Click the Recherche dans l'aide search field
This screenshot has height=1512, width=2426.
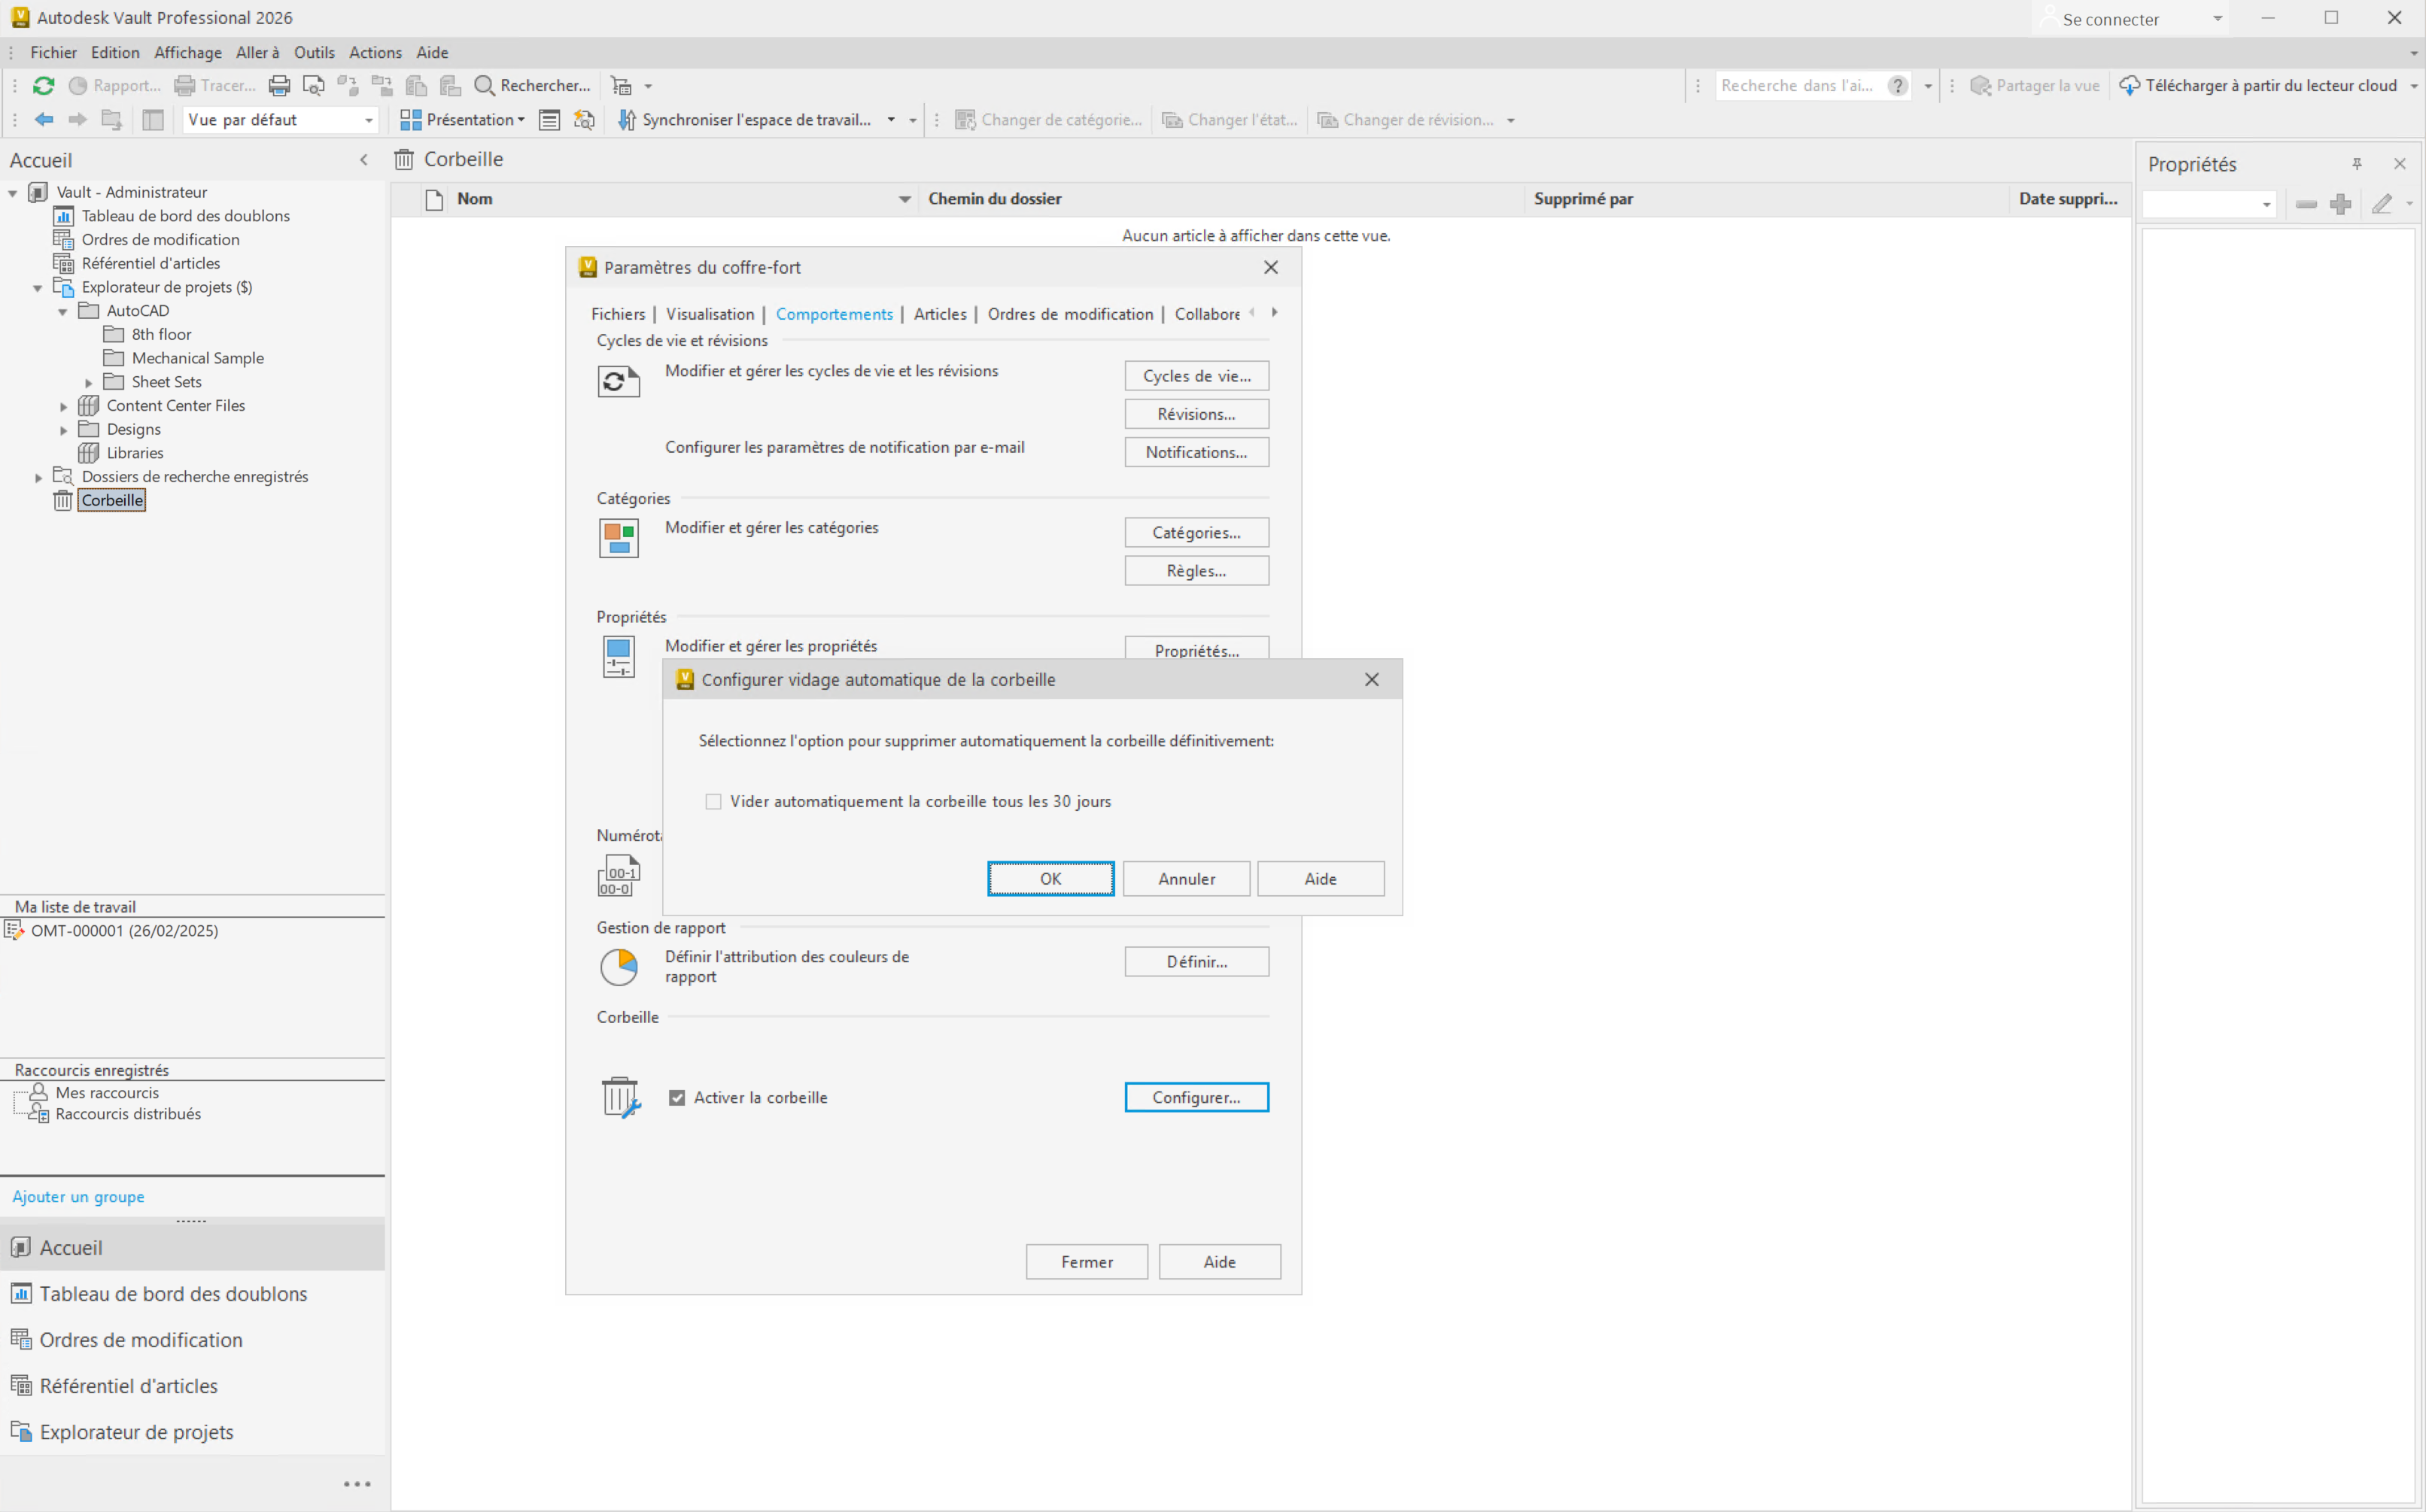tap(1798, 86)
